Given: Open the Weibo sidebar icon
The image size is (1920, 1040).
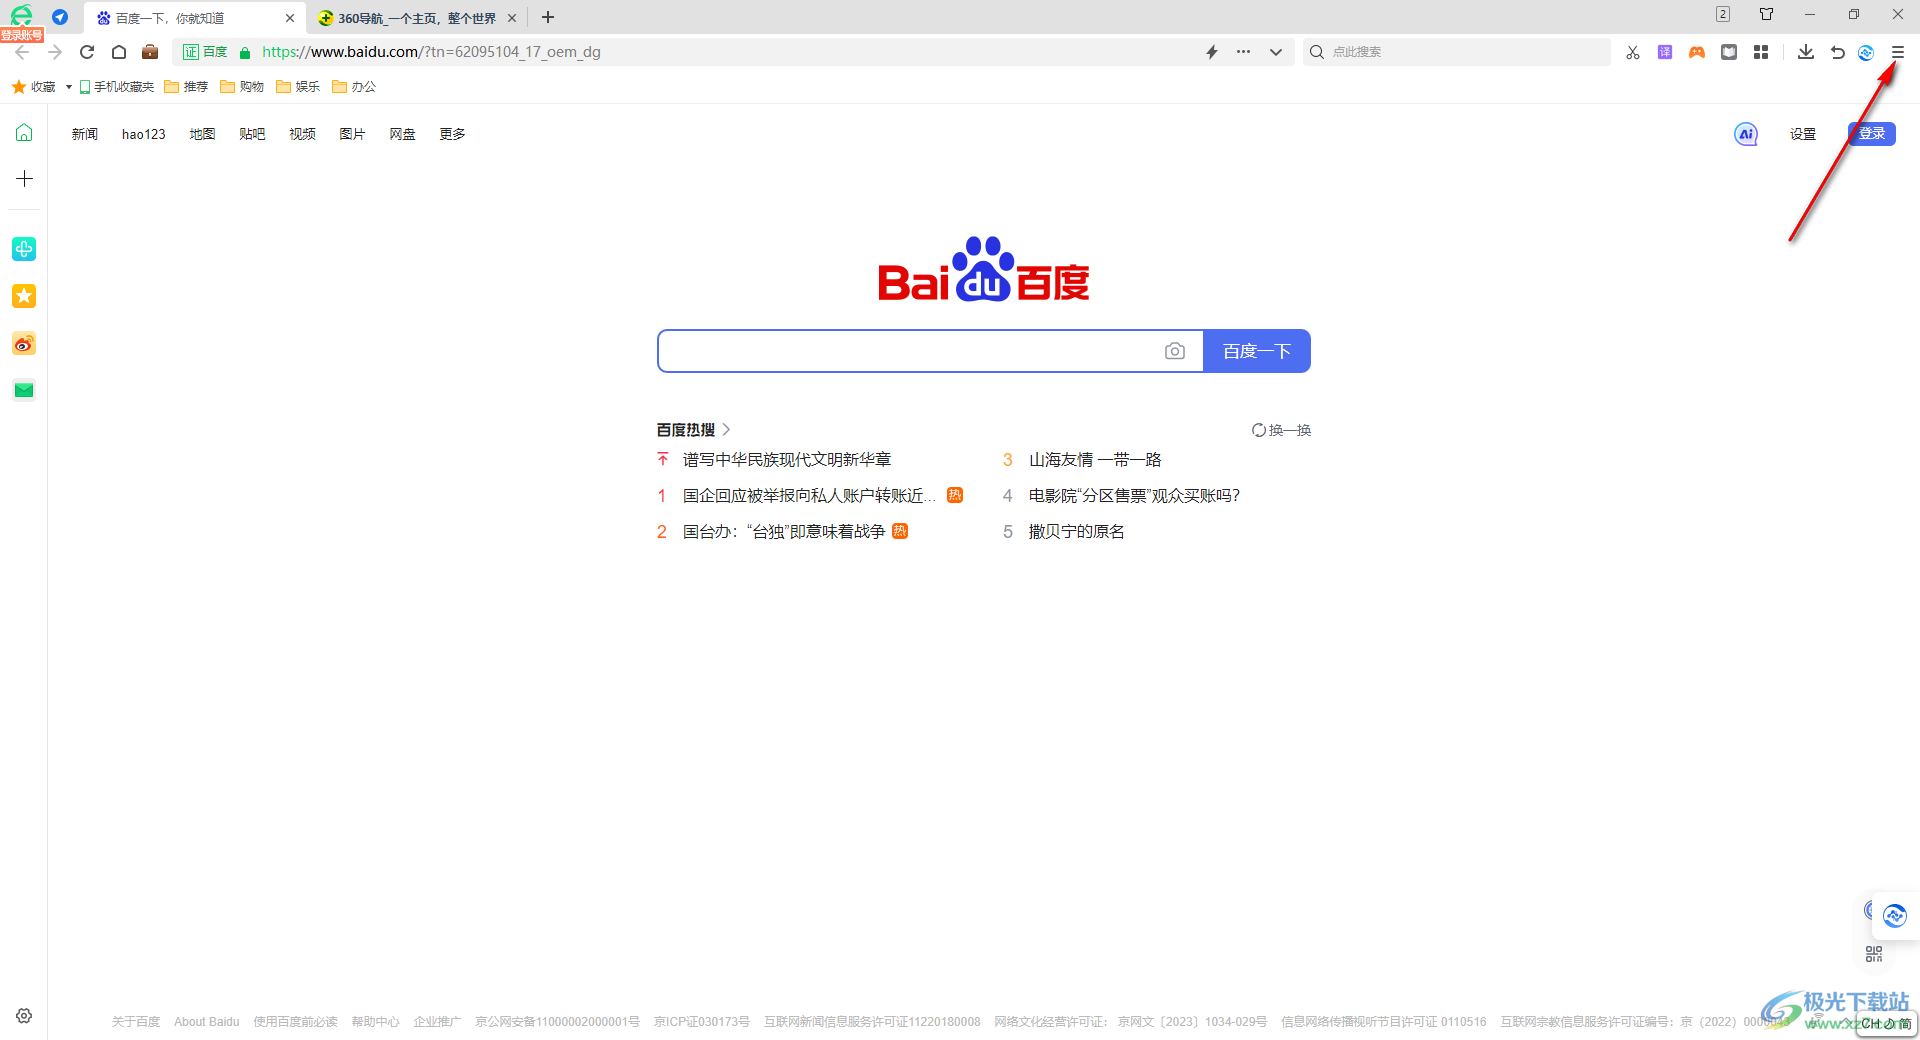Looking at the screenshot, I should tap(24, 344).
